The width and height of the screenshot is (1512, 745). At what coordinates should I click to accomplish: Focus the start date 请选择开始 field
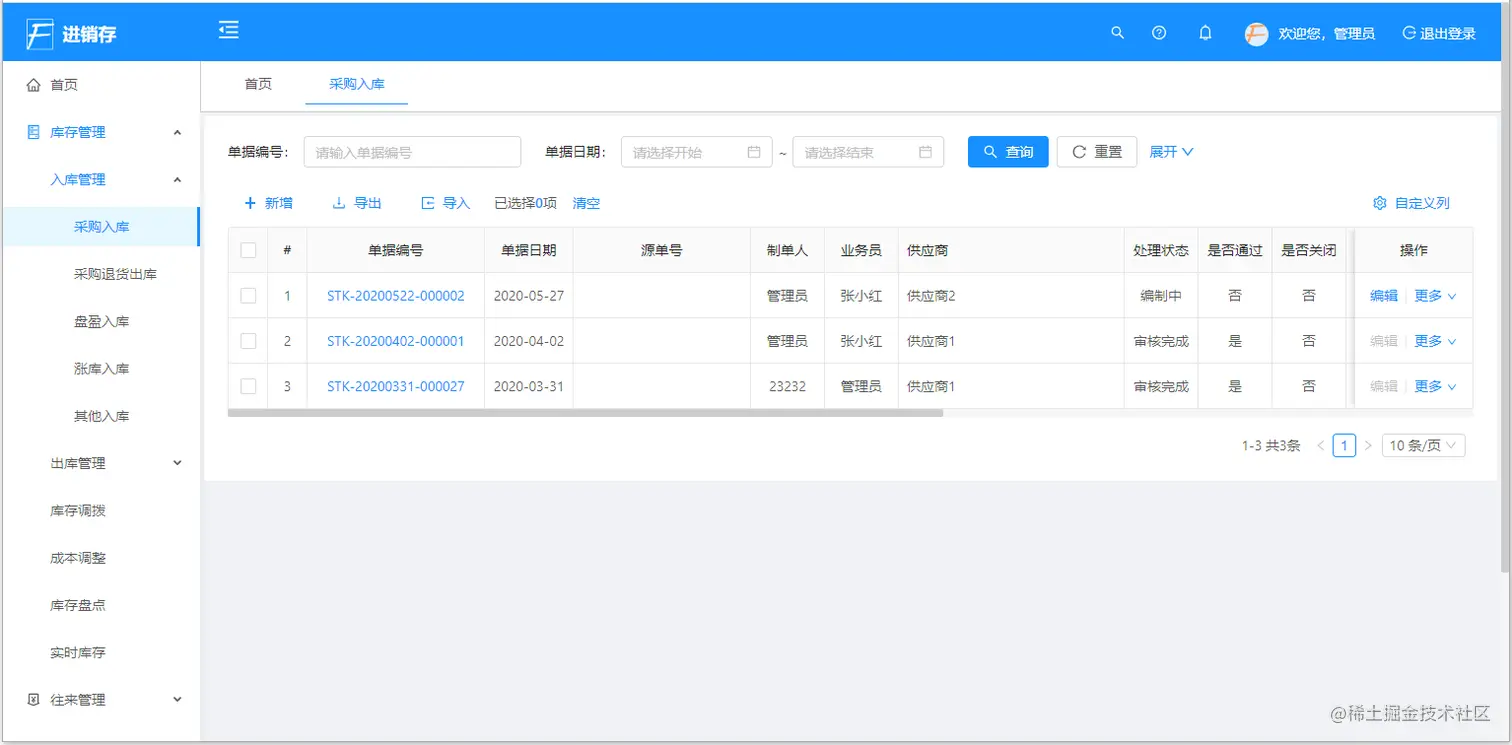[697, 152]
